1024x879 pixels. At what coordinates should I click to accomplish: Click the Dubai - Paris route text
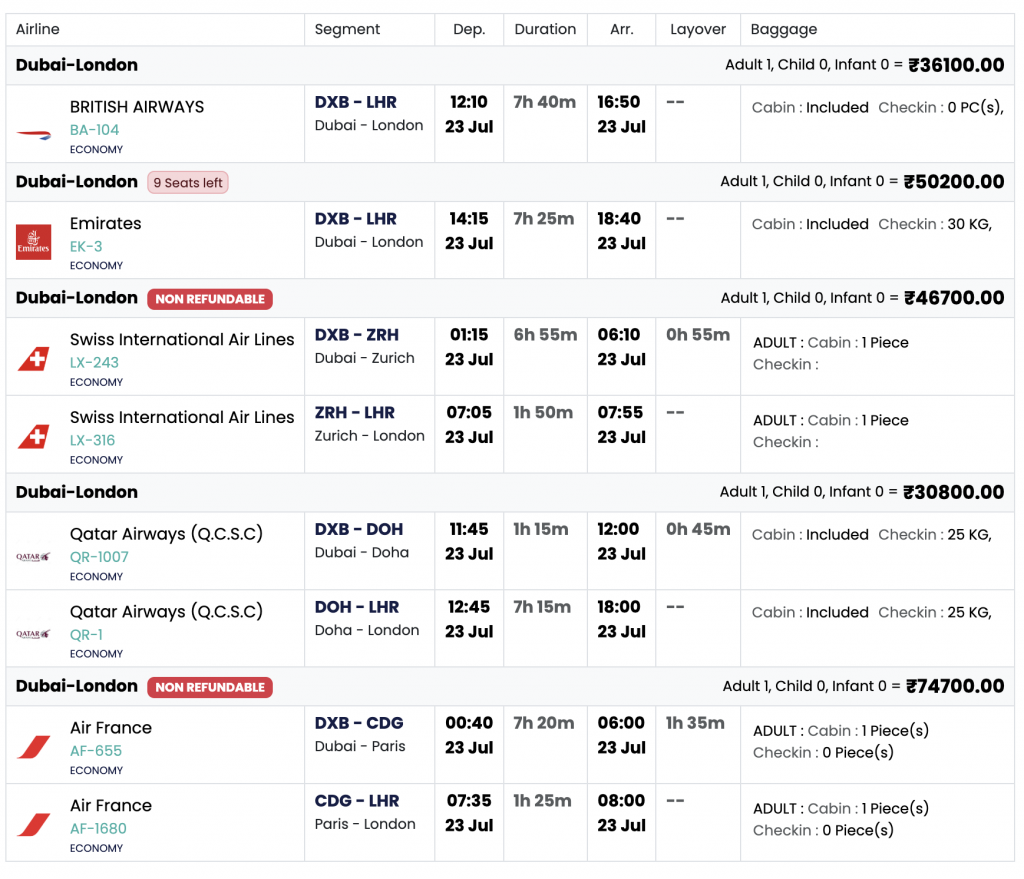click(x=360, y=746)
